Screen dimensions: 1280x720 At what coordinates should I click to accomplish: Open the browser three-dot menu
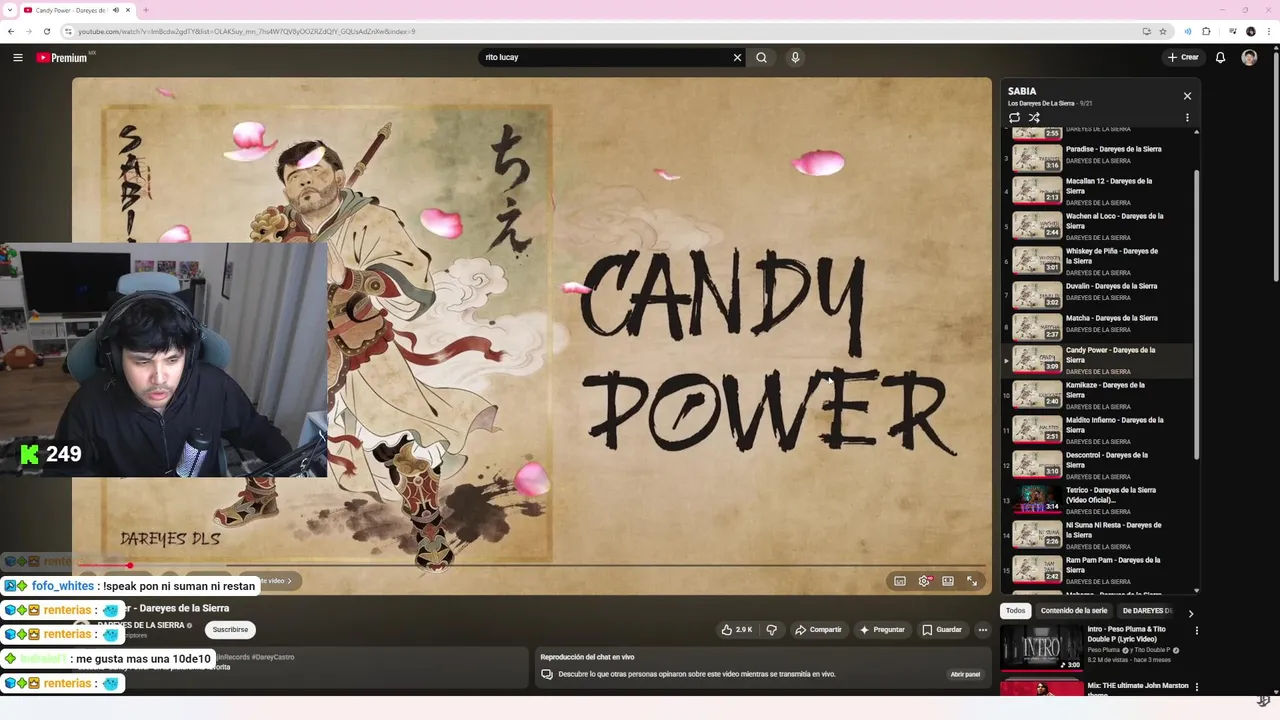tap(1269, 31)
